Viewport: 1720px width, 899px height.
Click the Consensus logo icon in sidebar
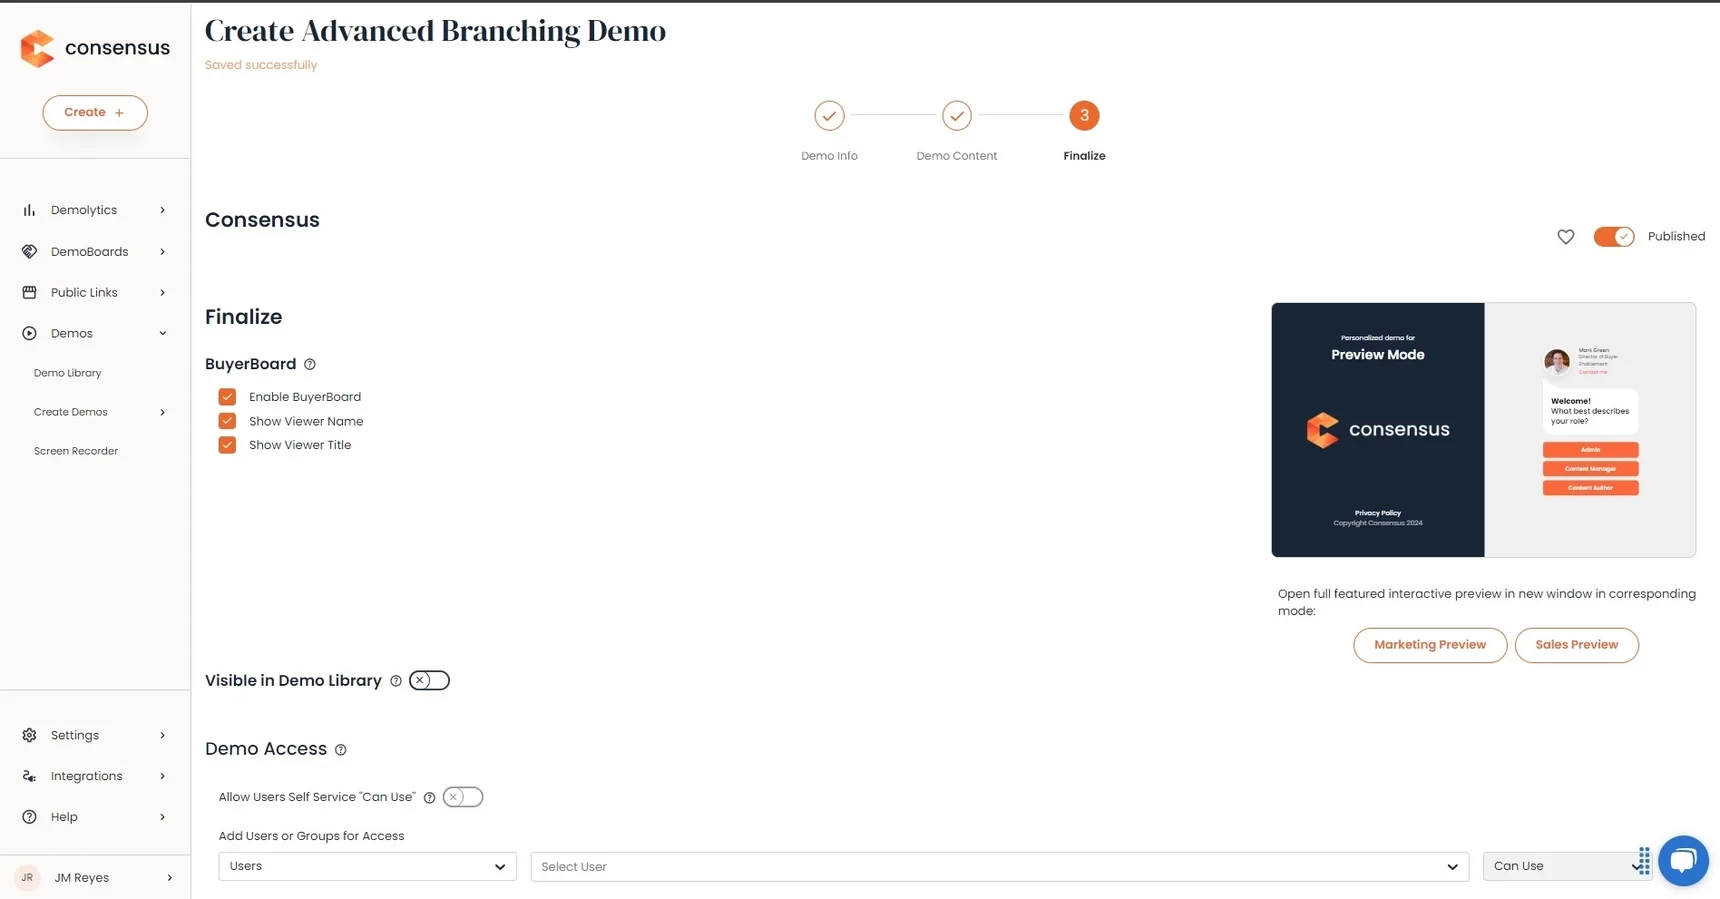pos(37,48)
